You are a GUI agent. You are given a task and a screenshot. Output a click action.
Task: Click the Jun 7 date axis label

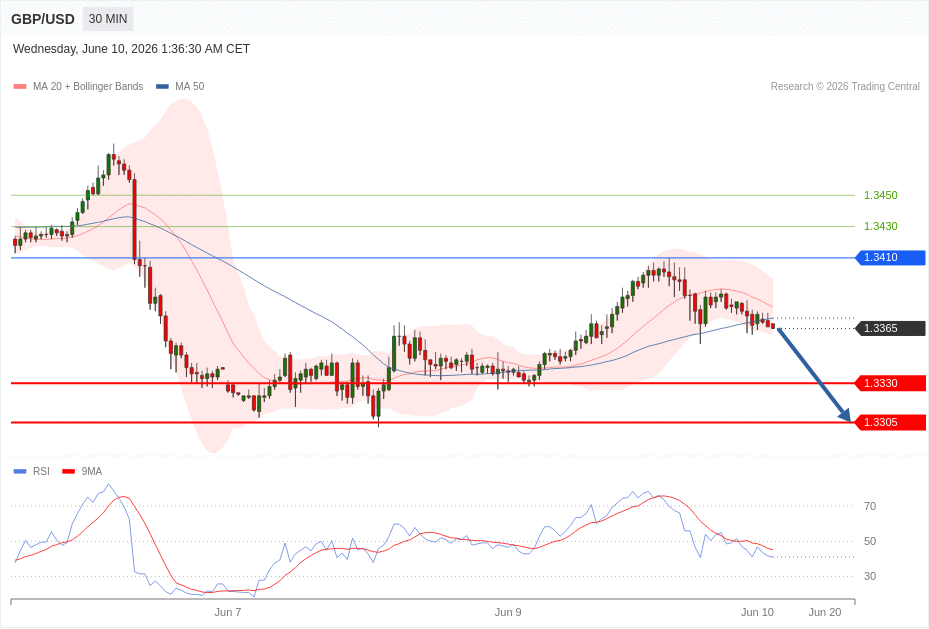228,612
